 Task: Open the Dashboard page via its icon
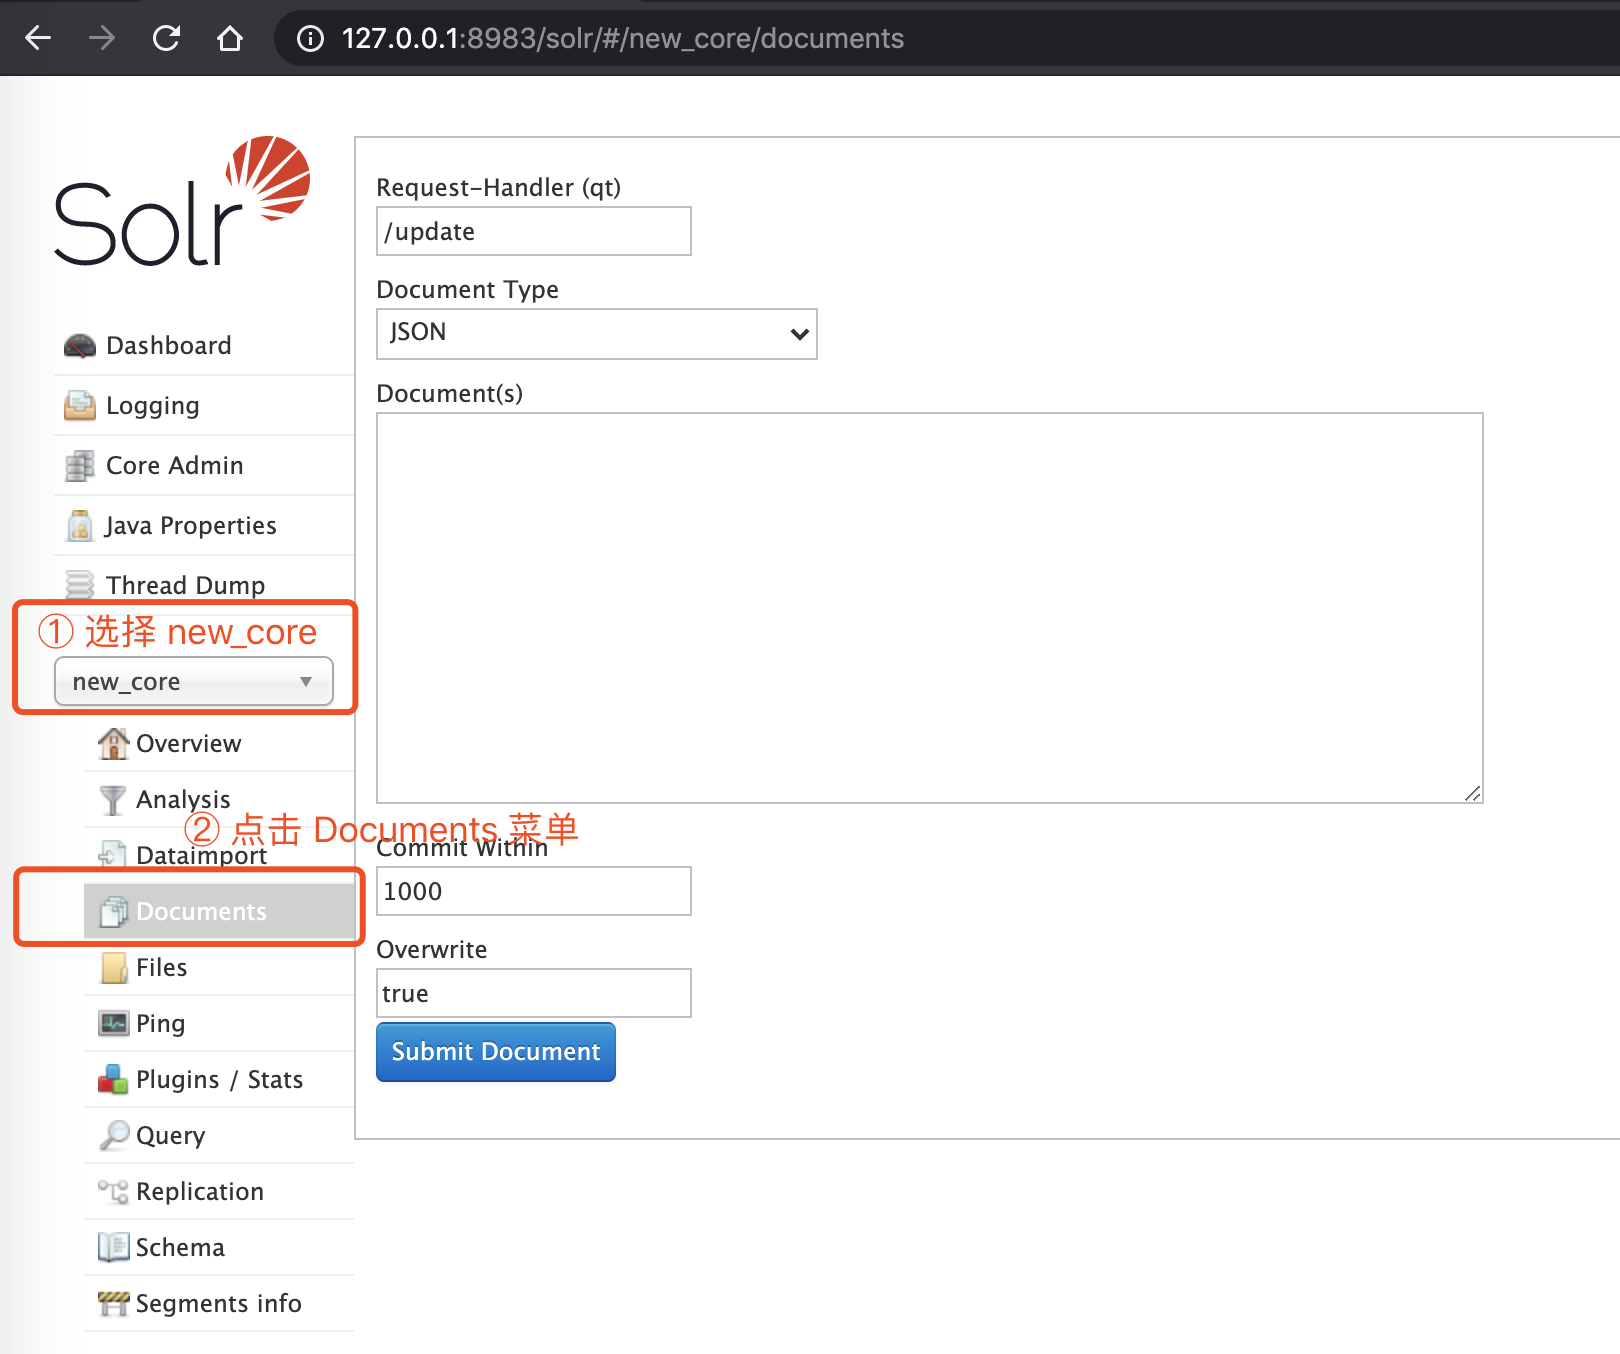78,345
